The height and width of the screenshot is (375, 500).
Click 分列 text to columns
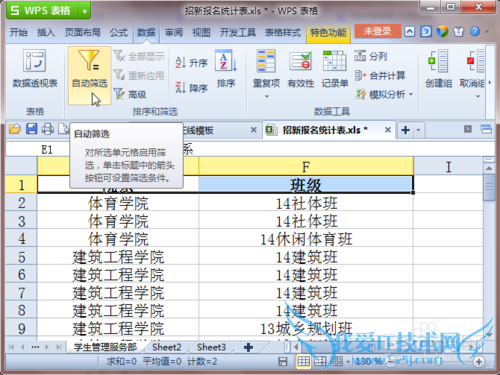point(371,56)
